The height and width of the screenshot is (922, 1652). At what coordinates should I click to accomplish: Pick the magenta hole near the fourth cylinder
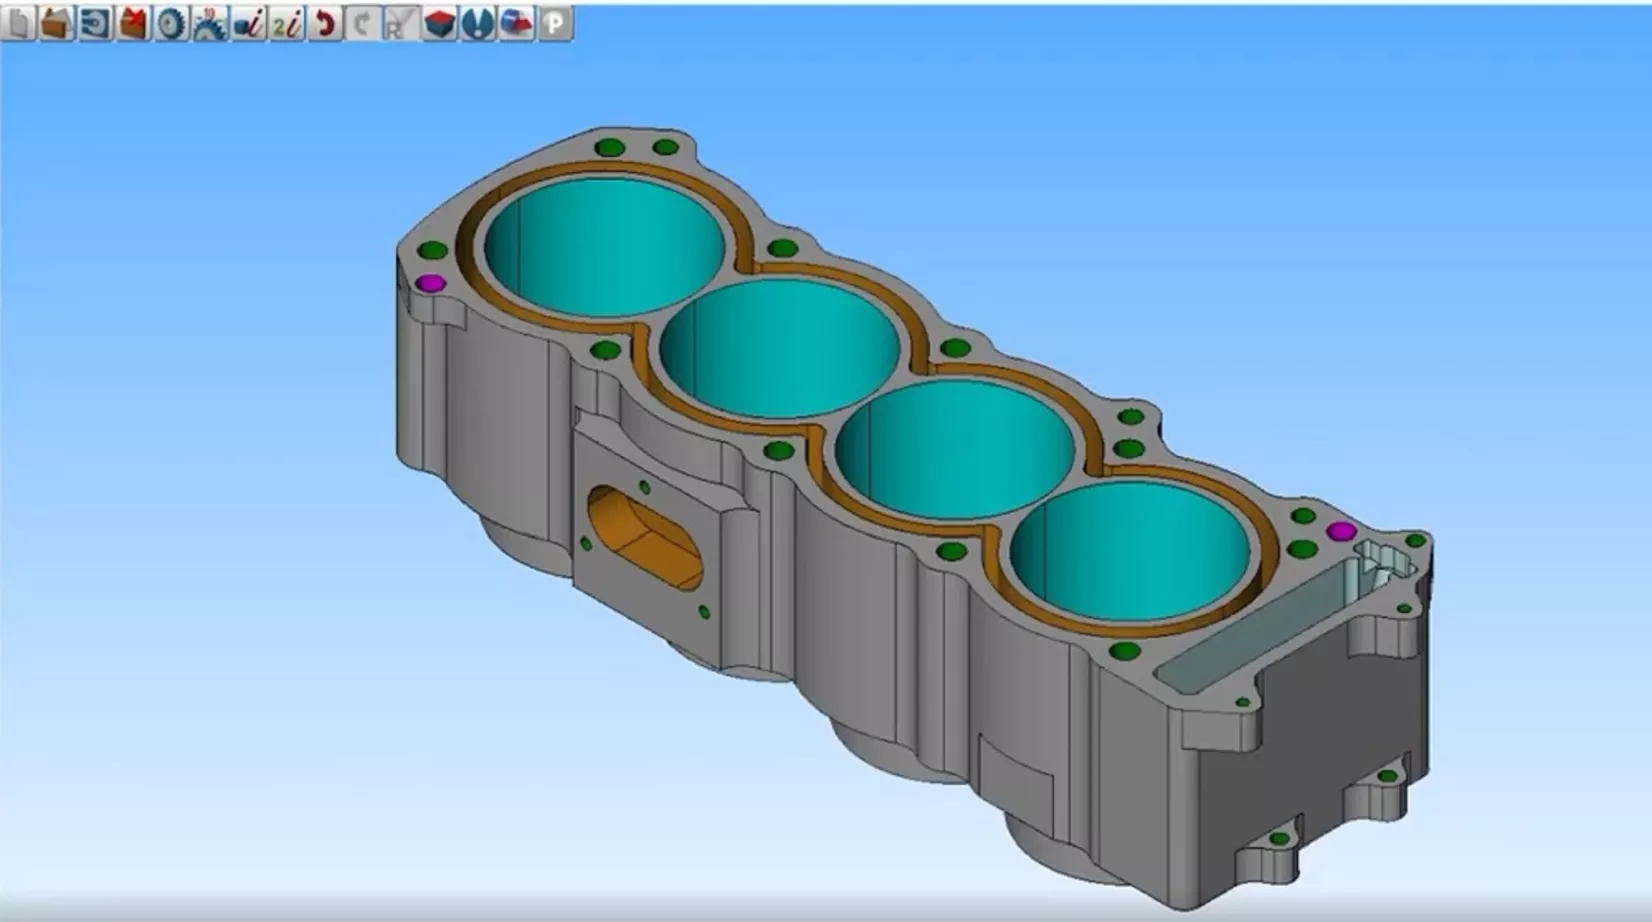tap(1340, 530)
